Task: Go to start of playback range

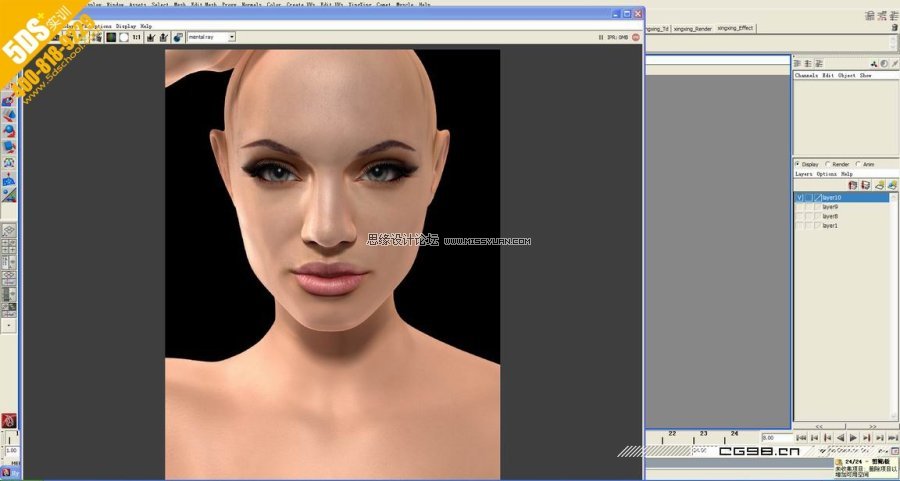Action: 802,438
